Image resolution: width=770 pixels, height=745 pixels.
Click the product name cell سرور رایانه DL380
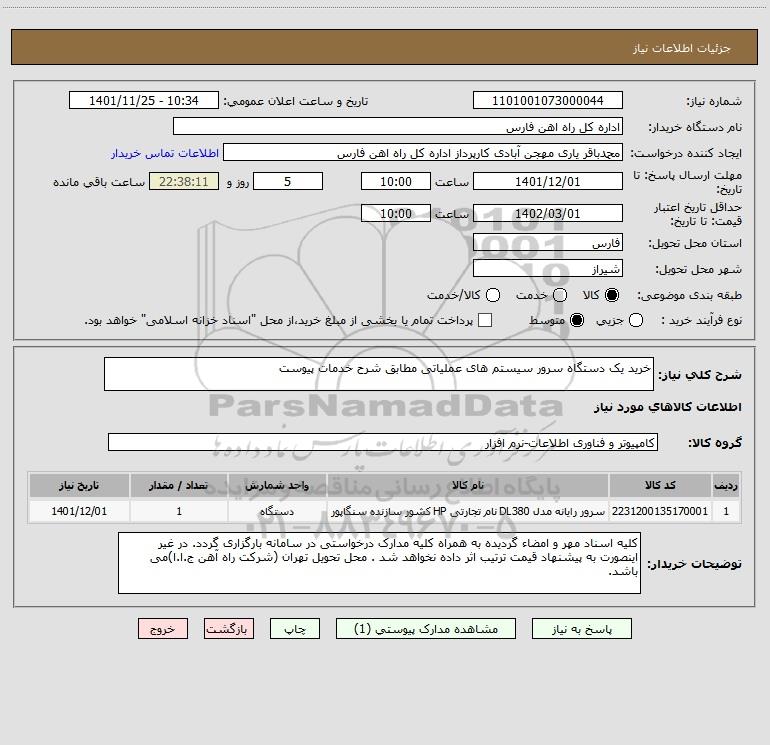468,511
